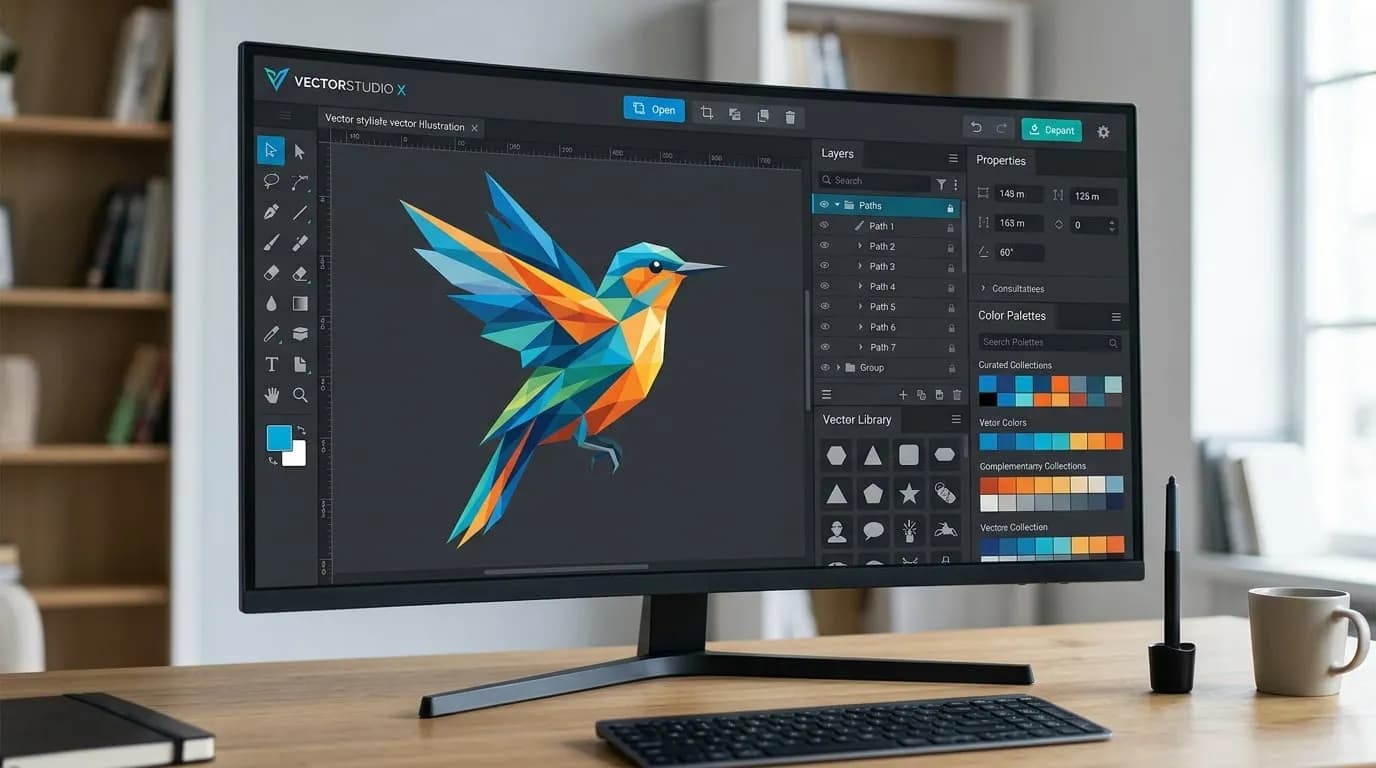Viewport: 1376px width, 768px height.
Task: Toggle visibility of Path 4 layer
Action: point(825,286)
